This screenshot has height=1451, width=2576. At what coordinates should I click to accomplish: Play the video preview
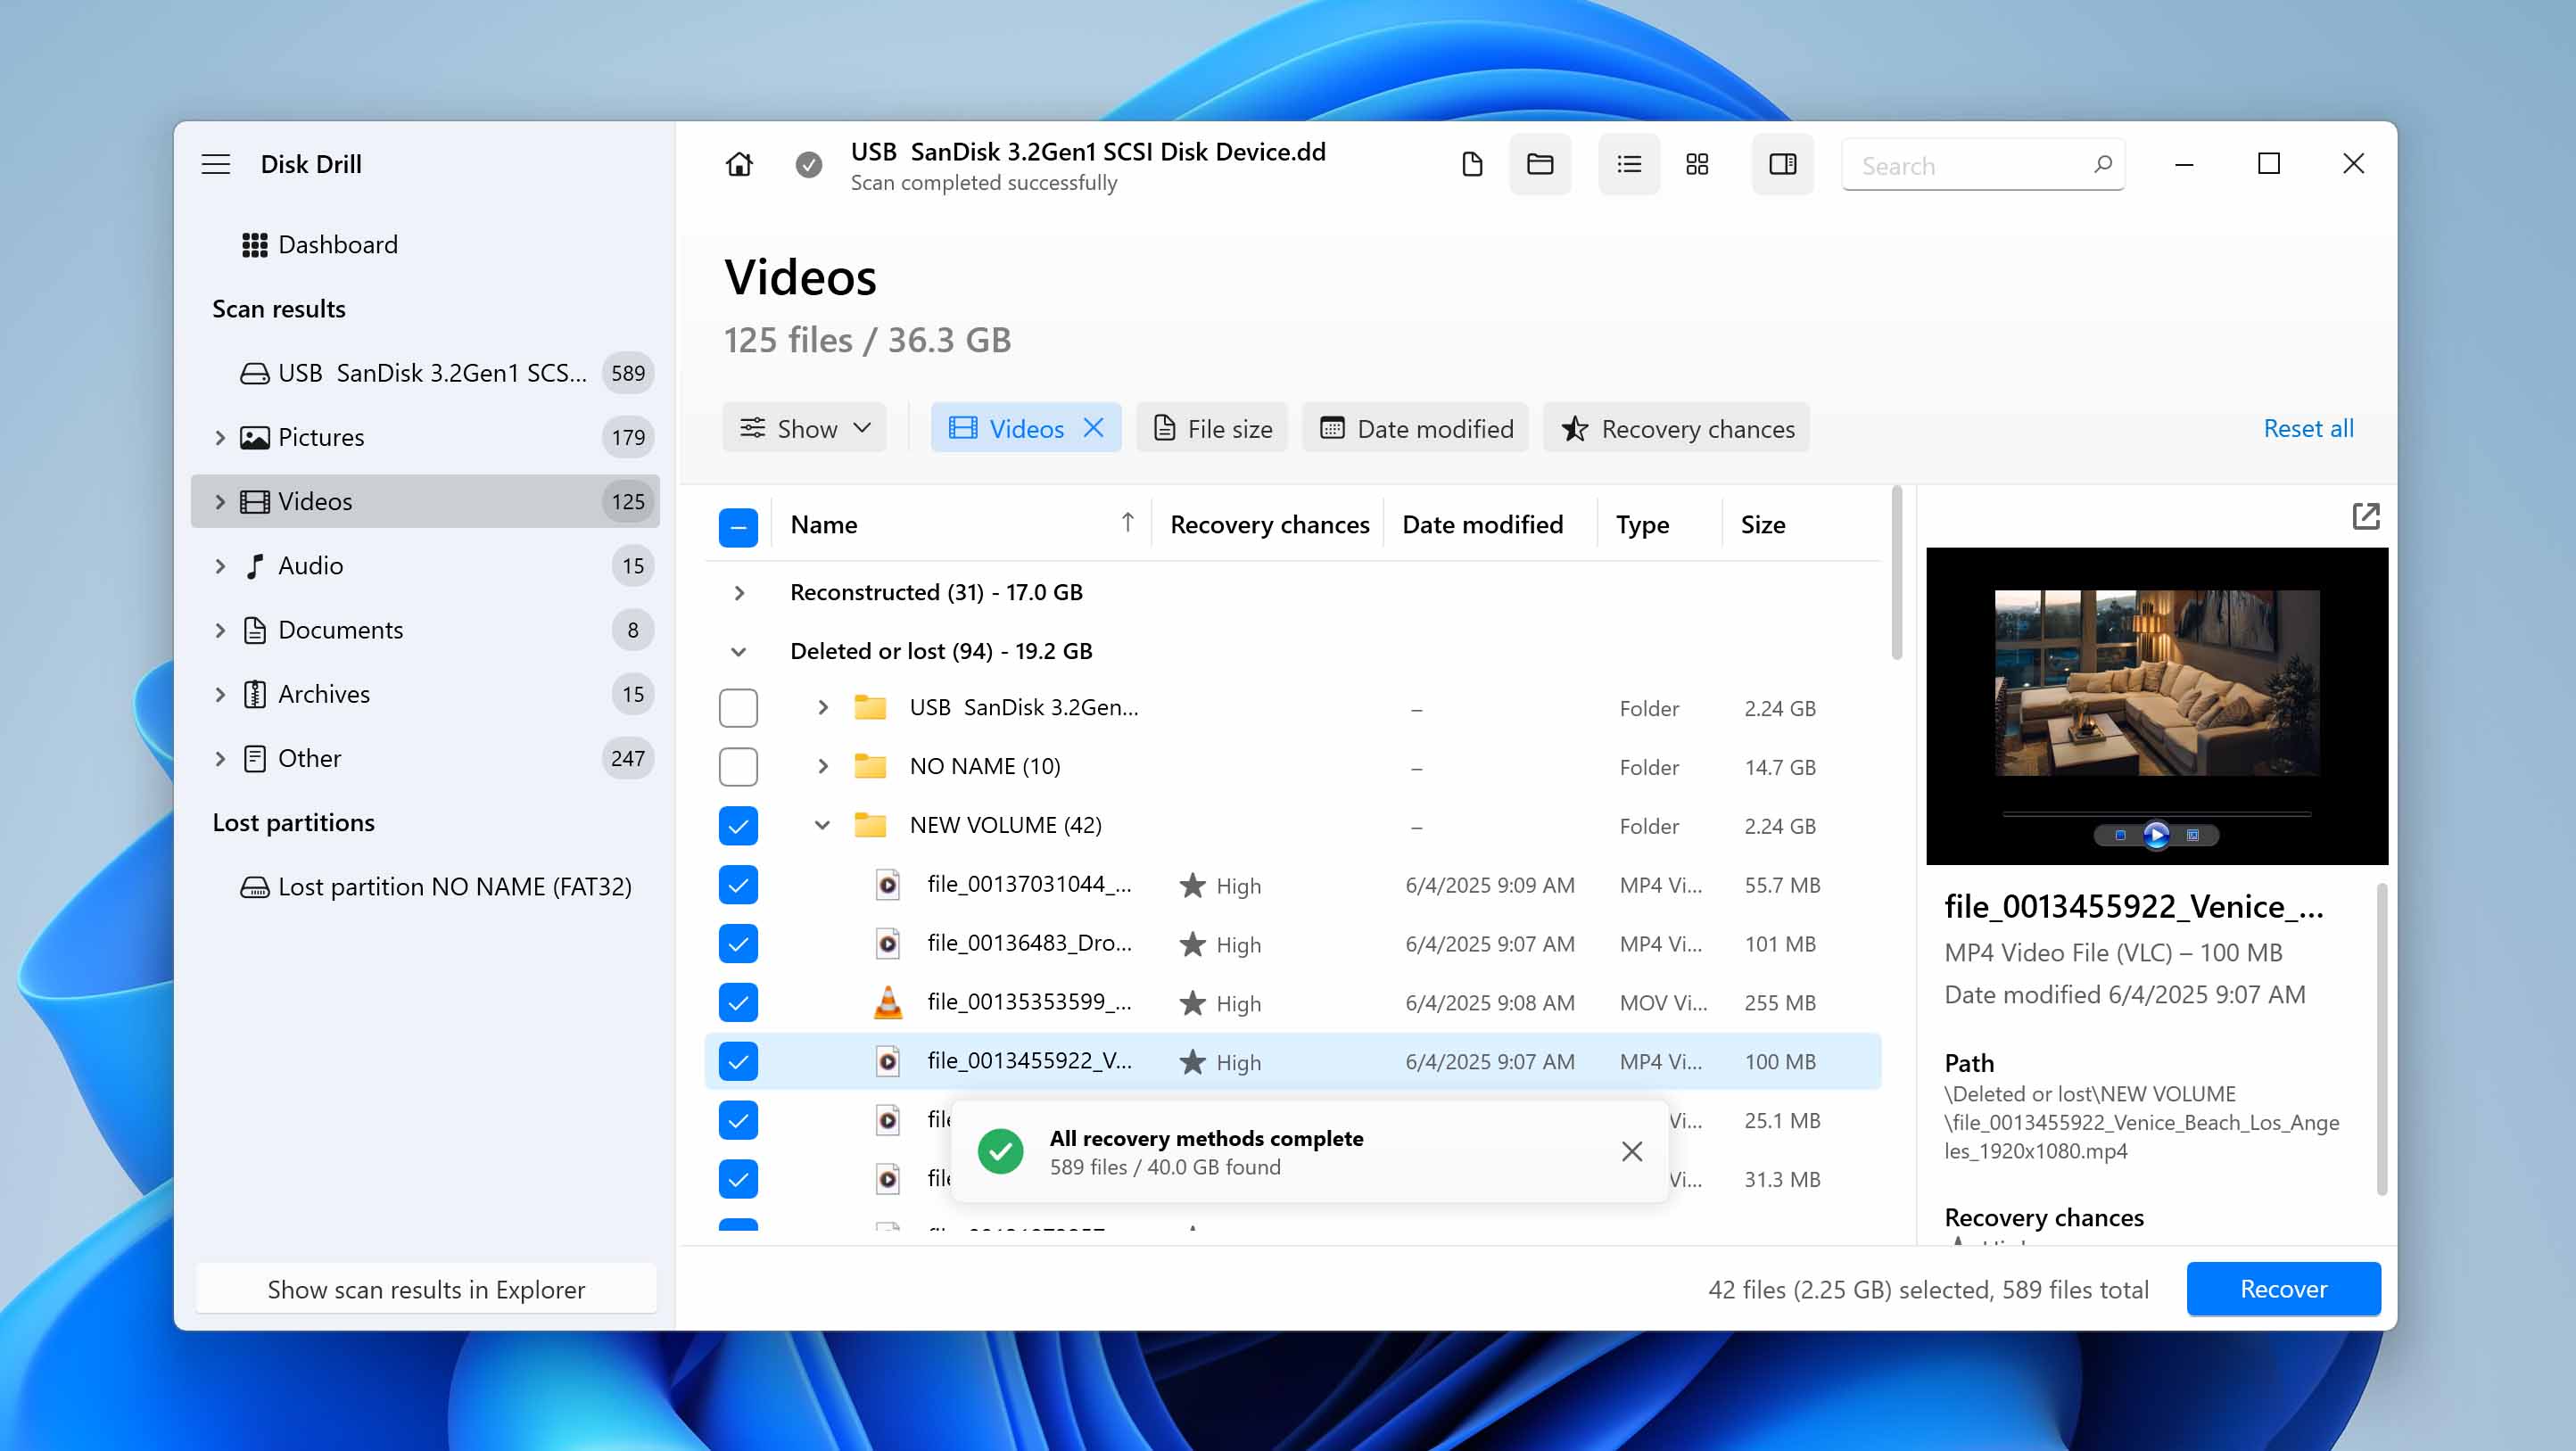(x=2156, y=834)
